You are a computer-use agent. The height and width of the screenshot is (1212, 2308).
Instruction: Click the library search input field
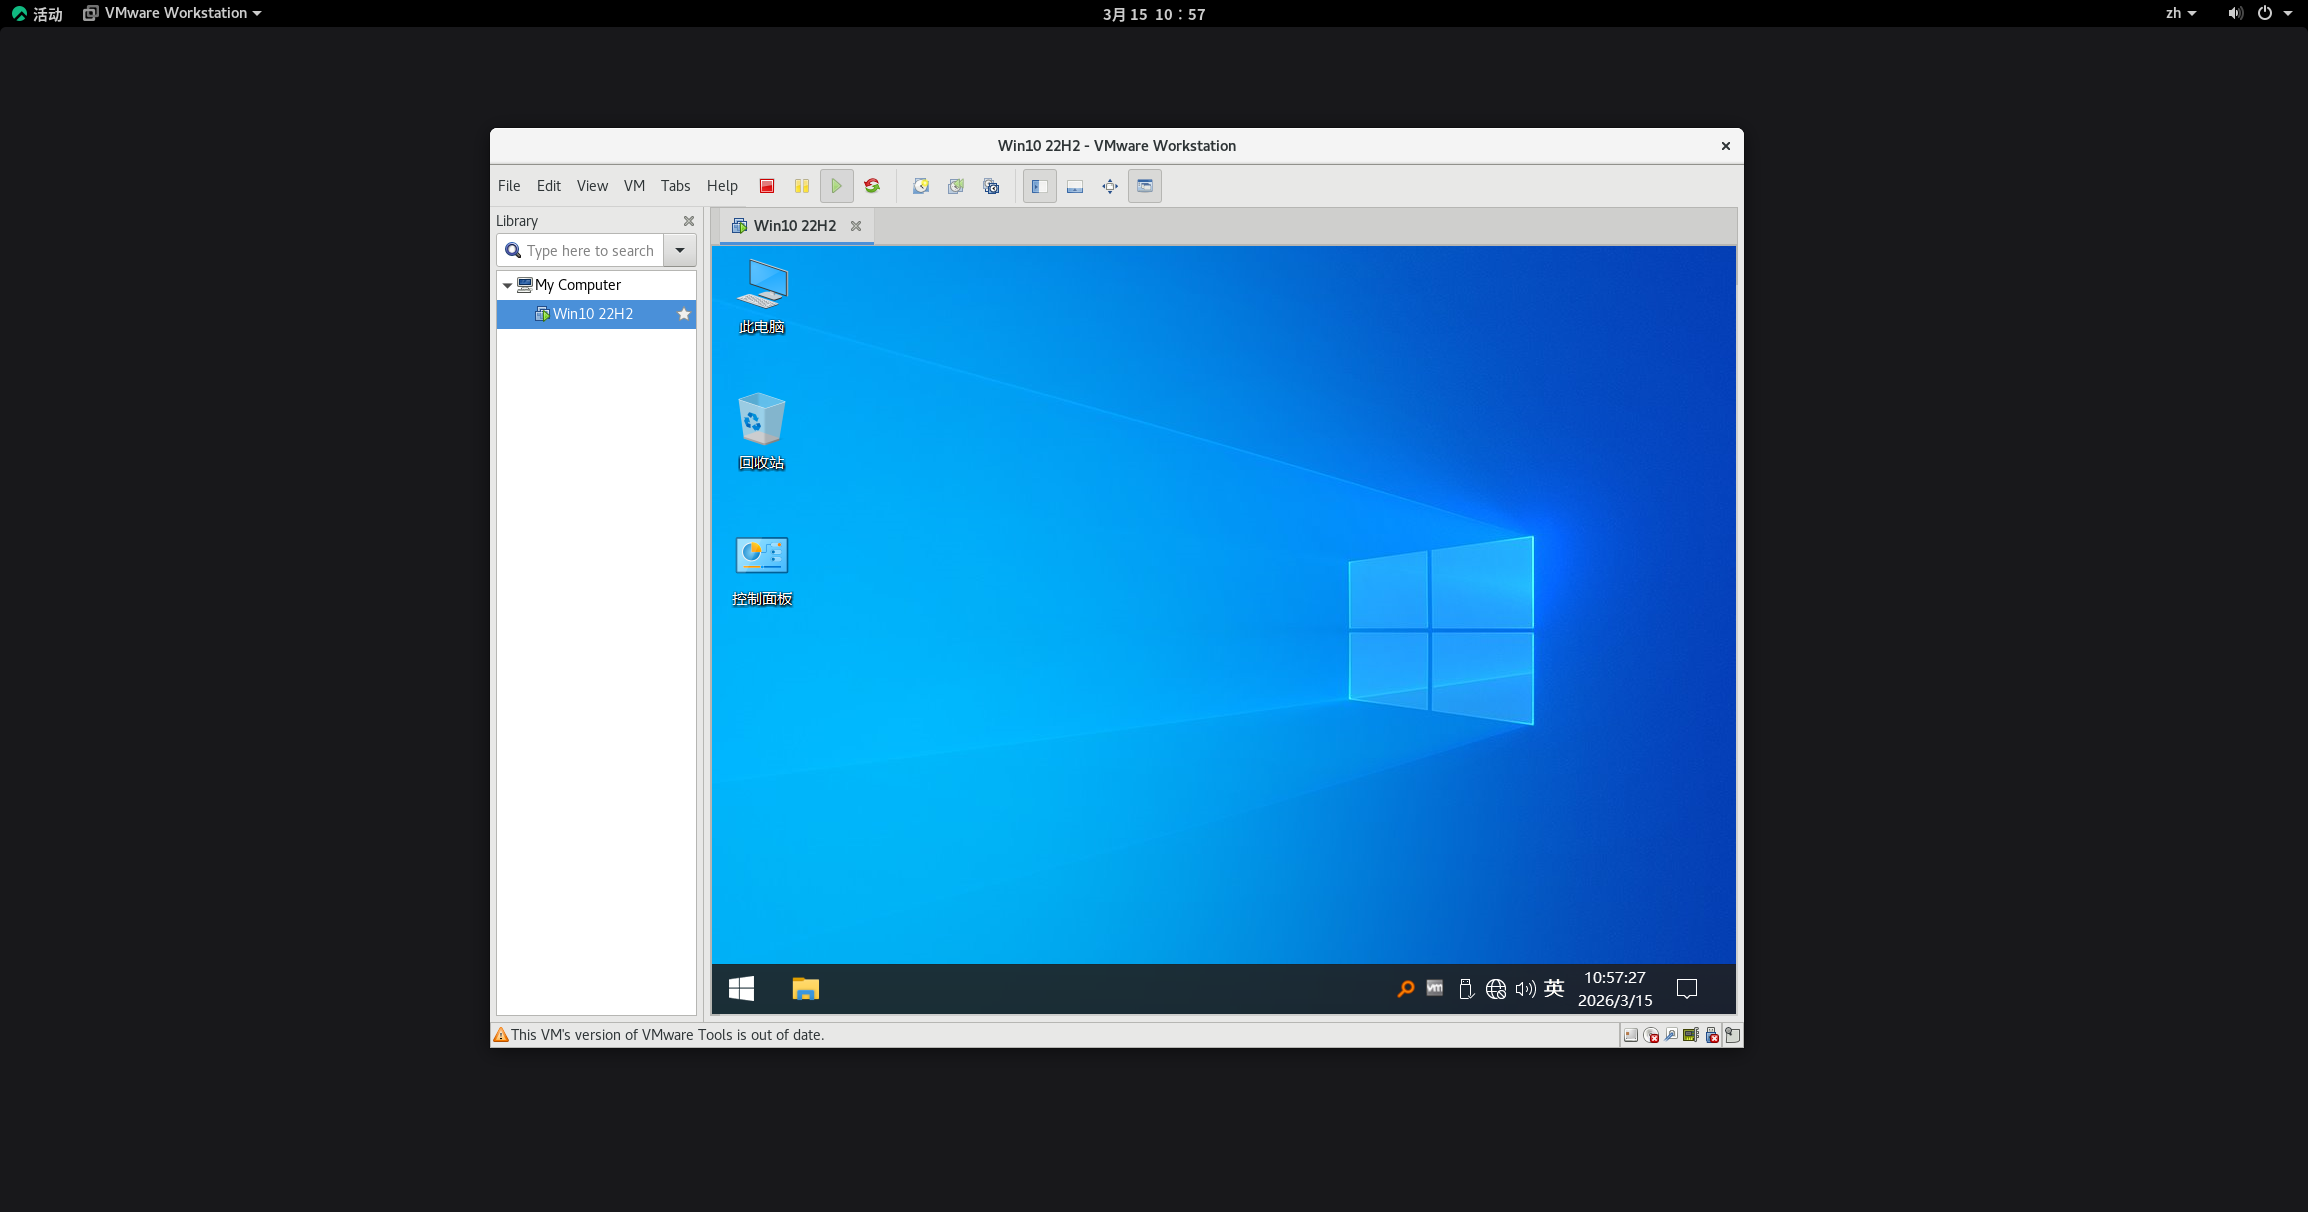pos(589,250)
